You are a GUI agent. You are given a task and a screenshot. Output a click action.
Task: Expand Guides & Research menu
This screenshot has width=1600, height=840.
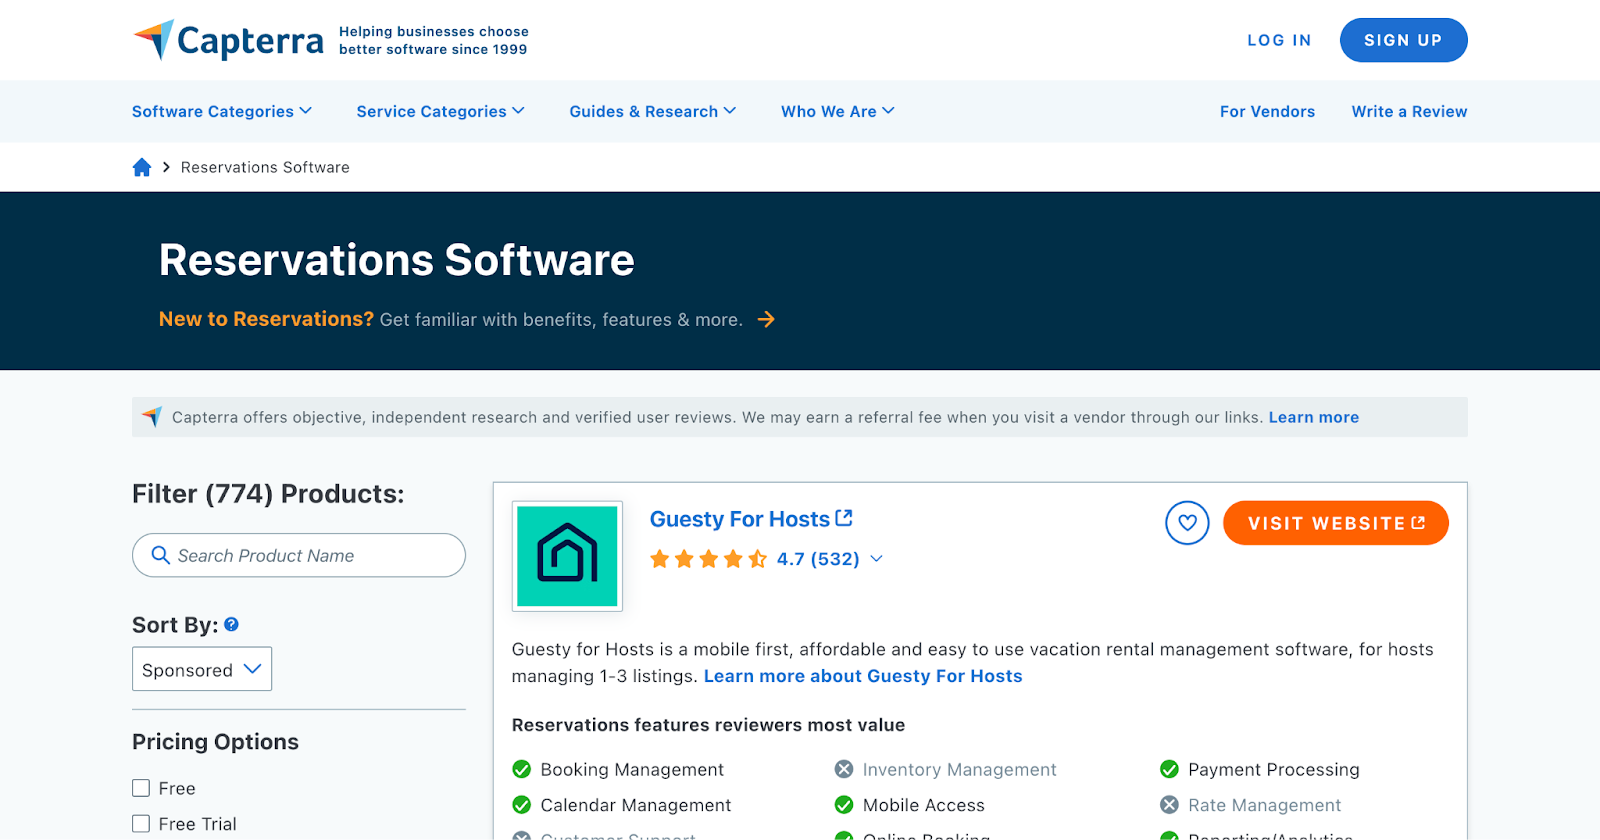(653, 111)
